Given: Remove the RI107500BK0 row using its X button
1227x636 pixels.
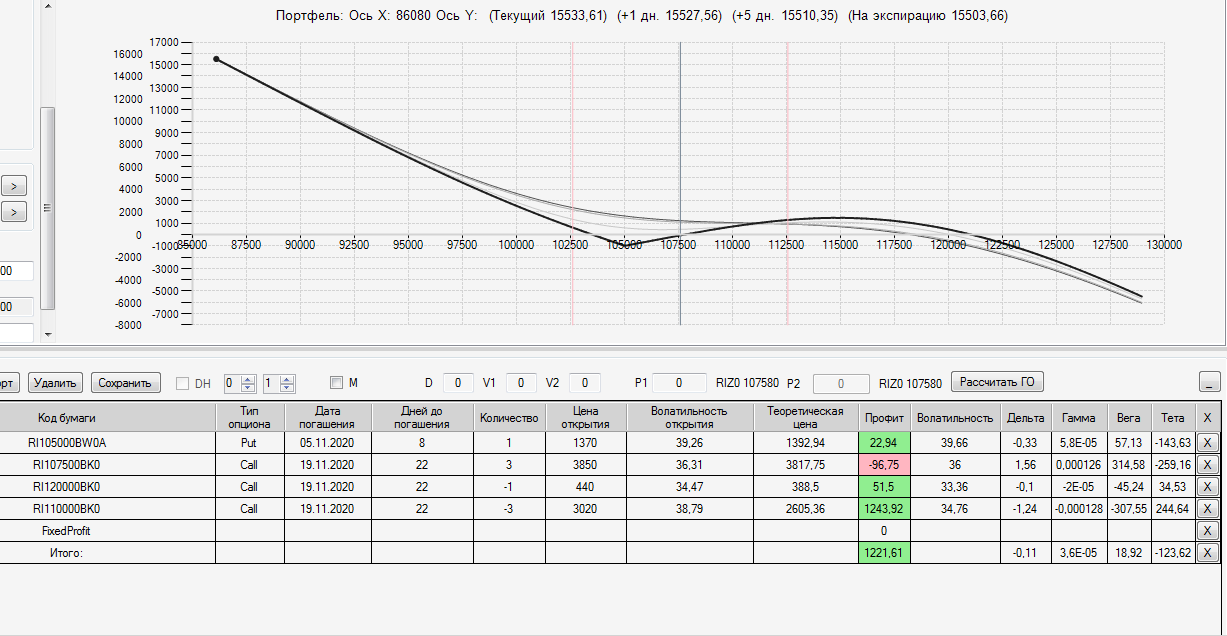Looking at the screenshot, I should tap(1208, 465).
